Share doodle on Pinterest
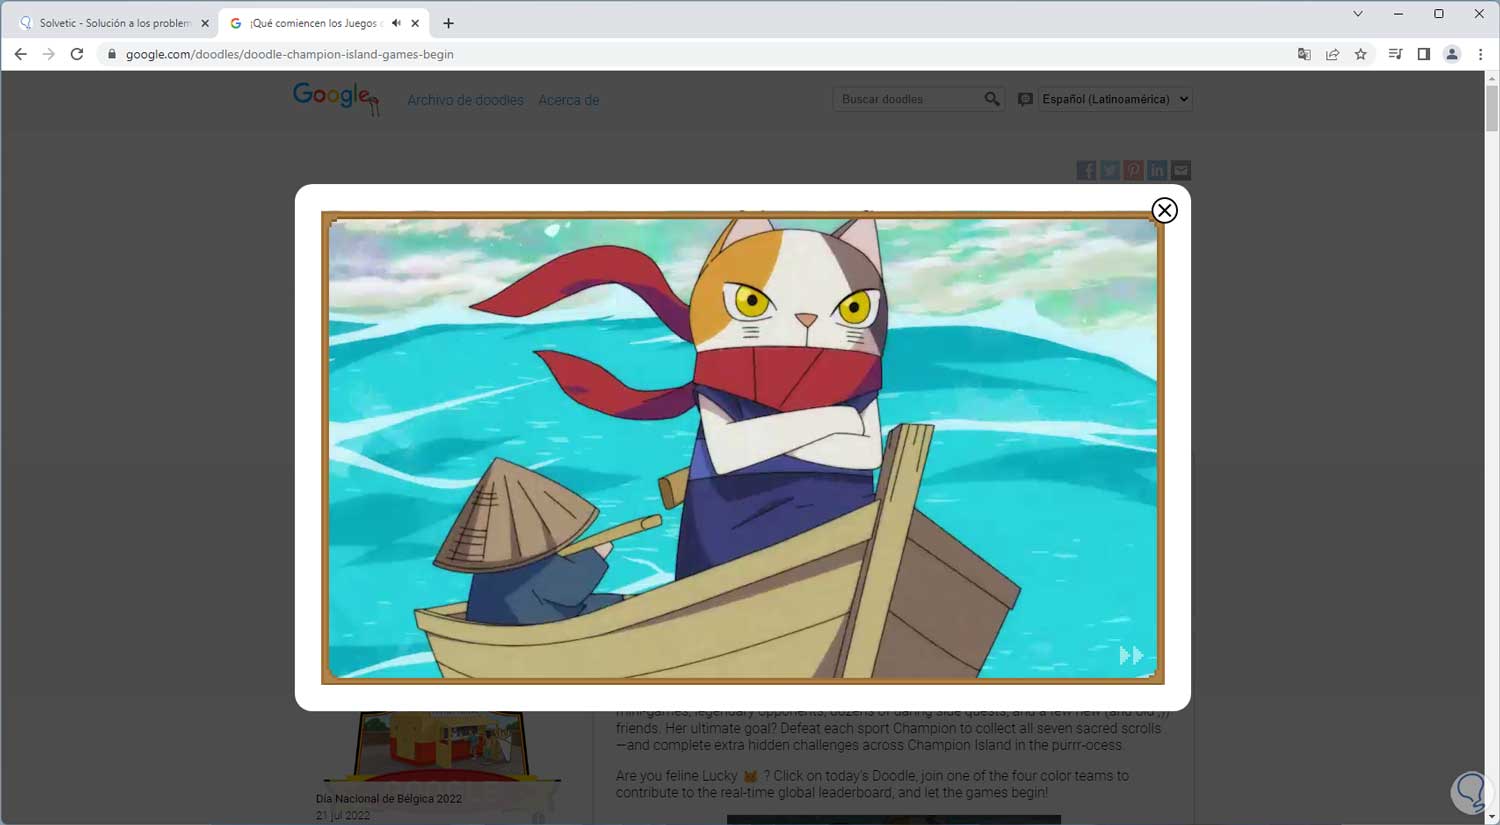 pos(1133,170)
